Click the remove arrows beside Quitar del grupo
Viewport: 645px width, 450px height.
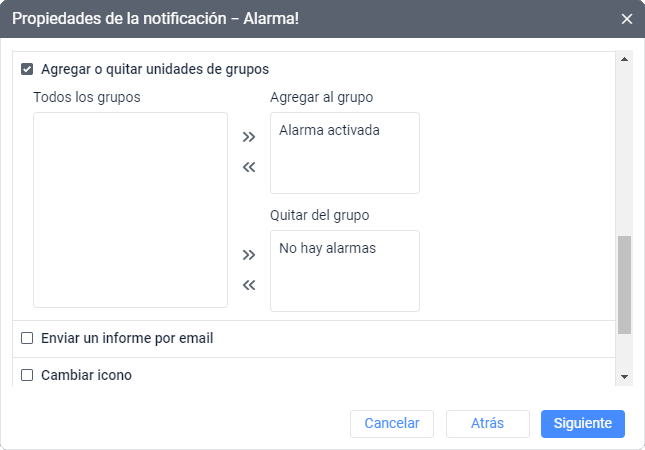pos(249,285)
